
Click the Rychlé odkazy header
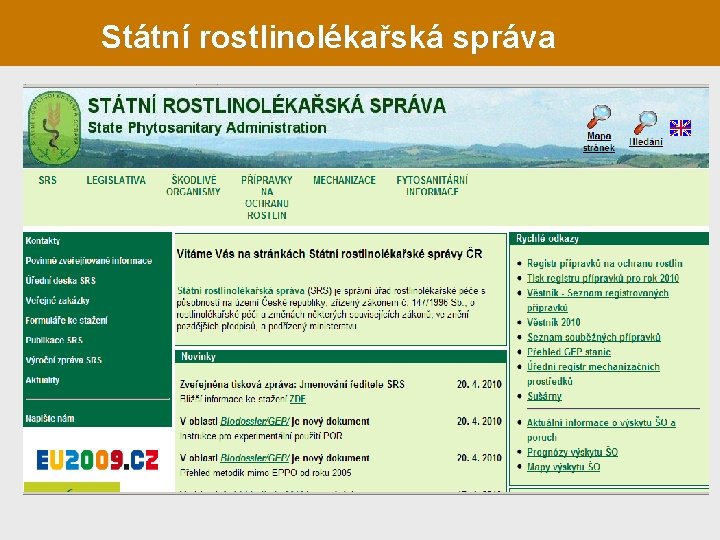(x=609, y=239)
